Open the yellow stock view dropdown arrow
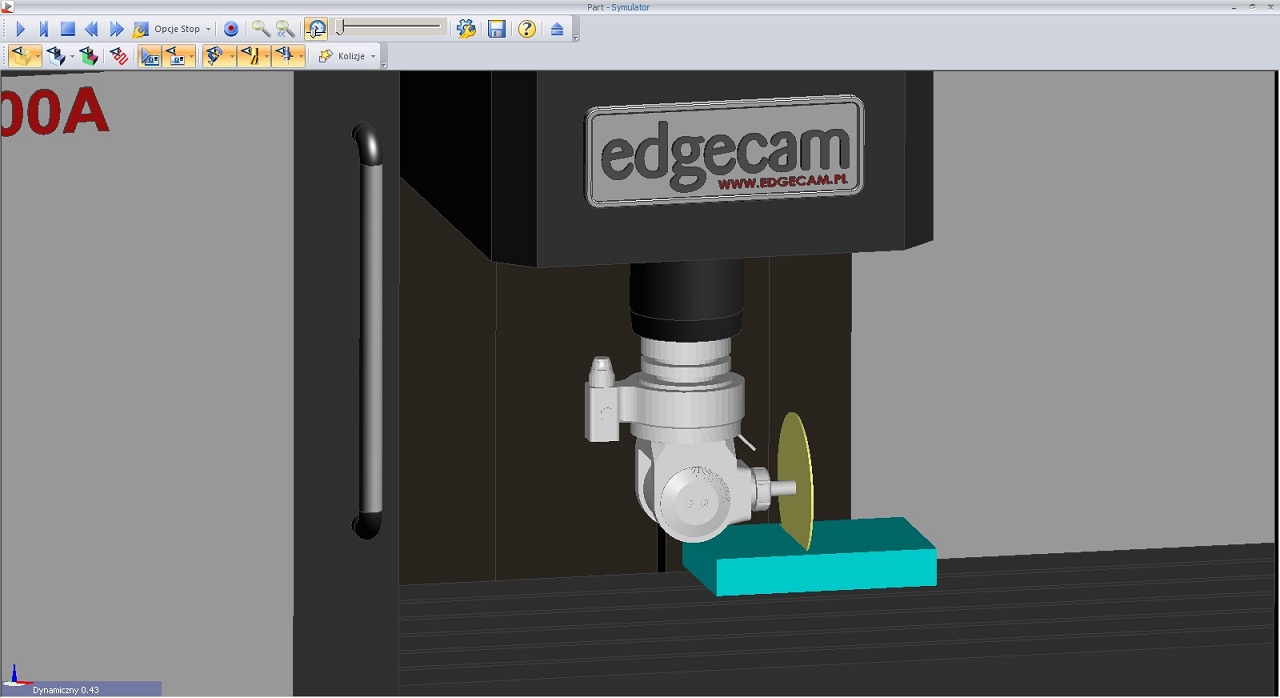The width and height of the screenshot is (1280, 698). (x=38, y=57)
